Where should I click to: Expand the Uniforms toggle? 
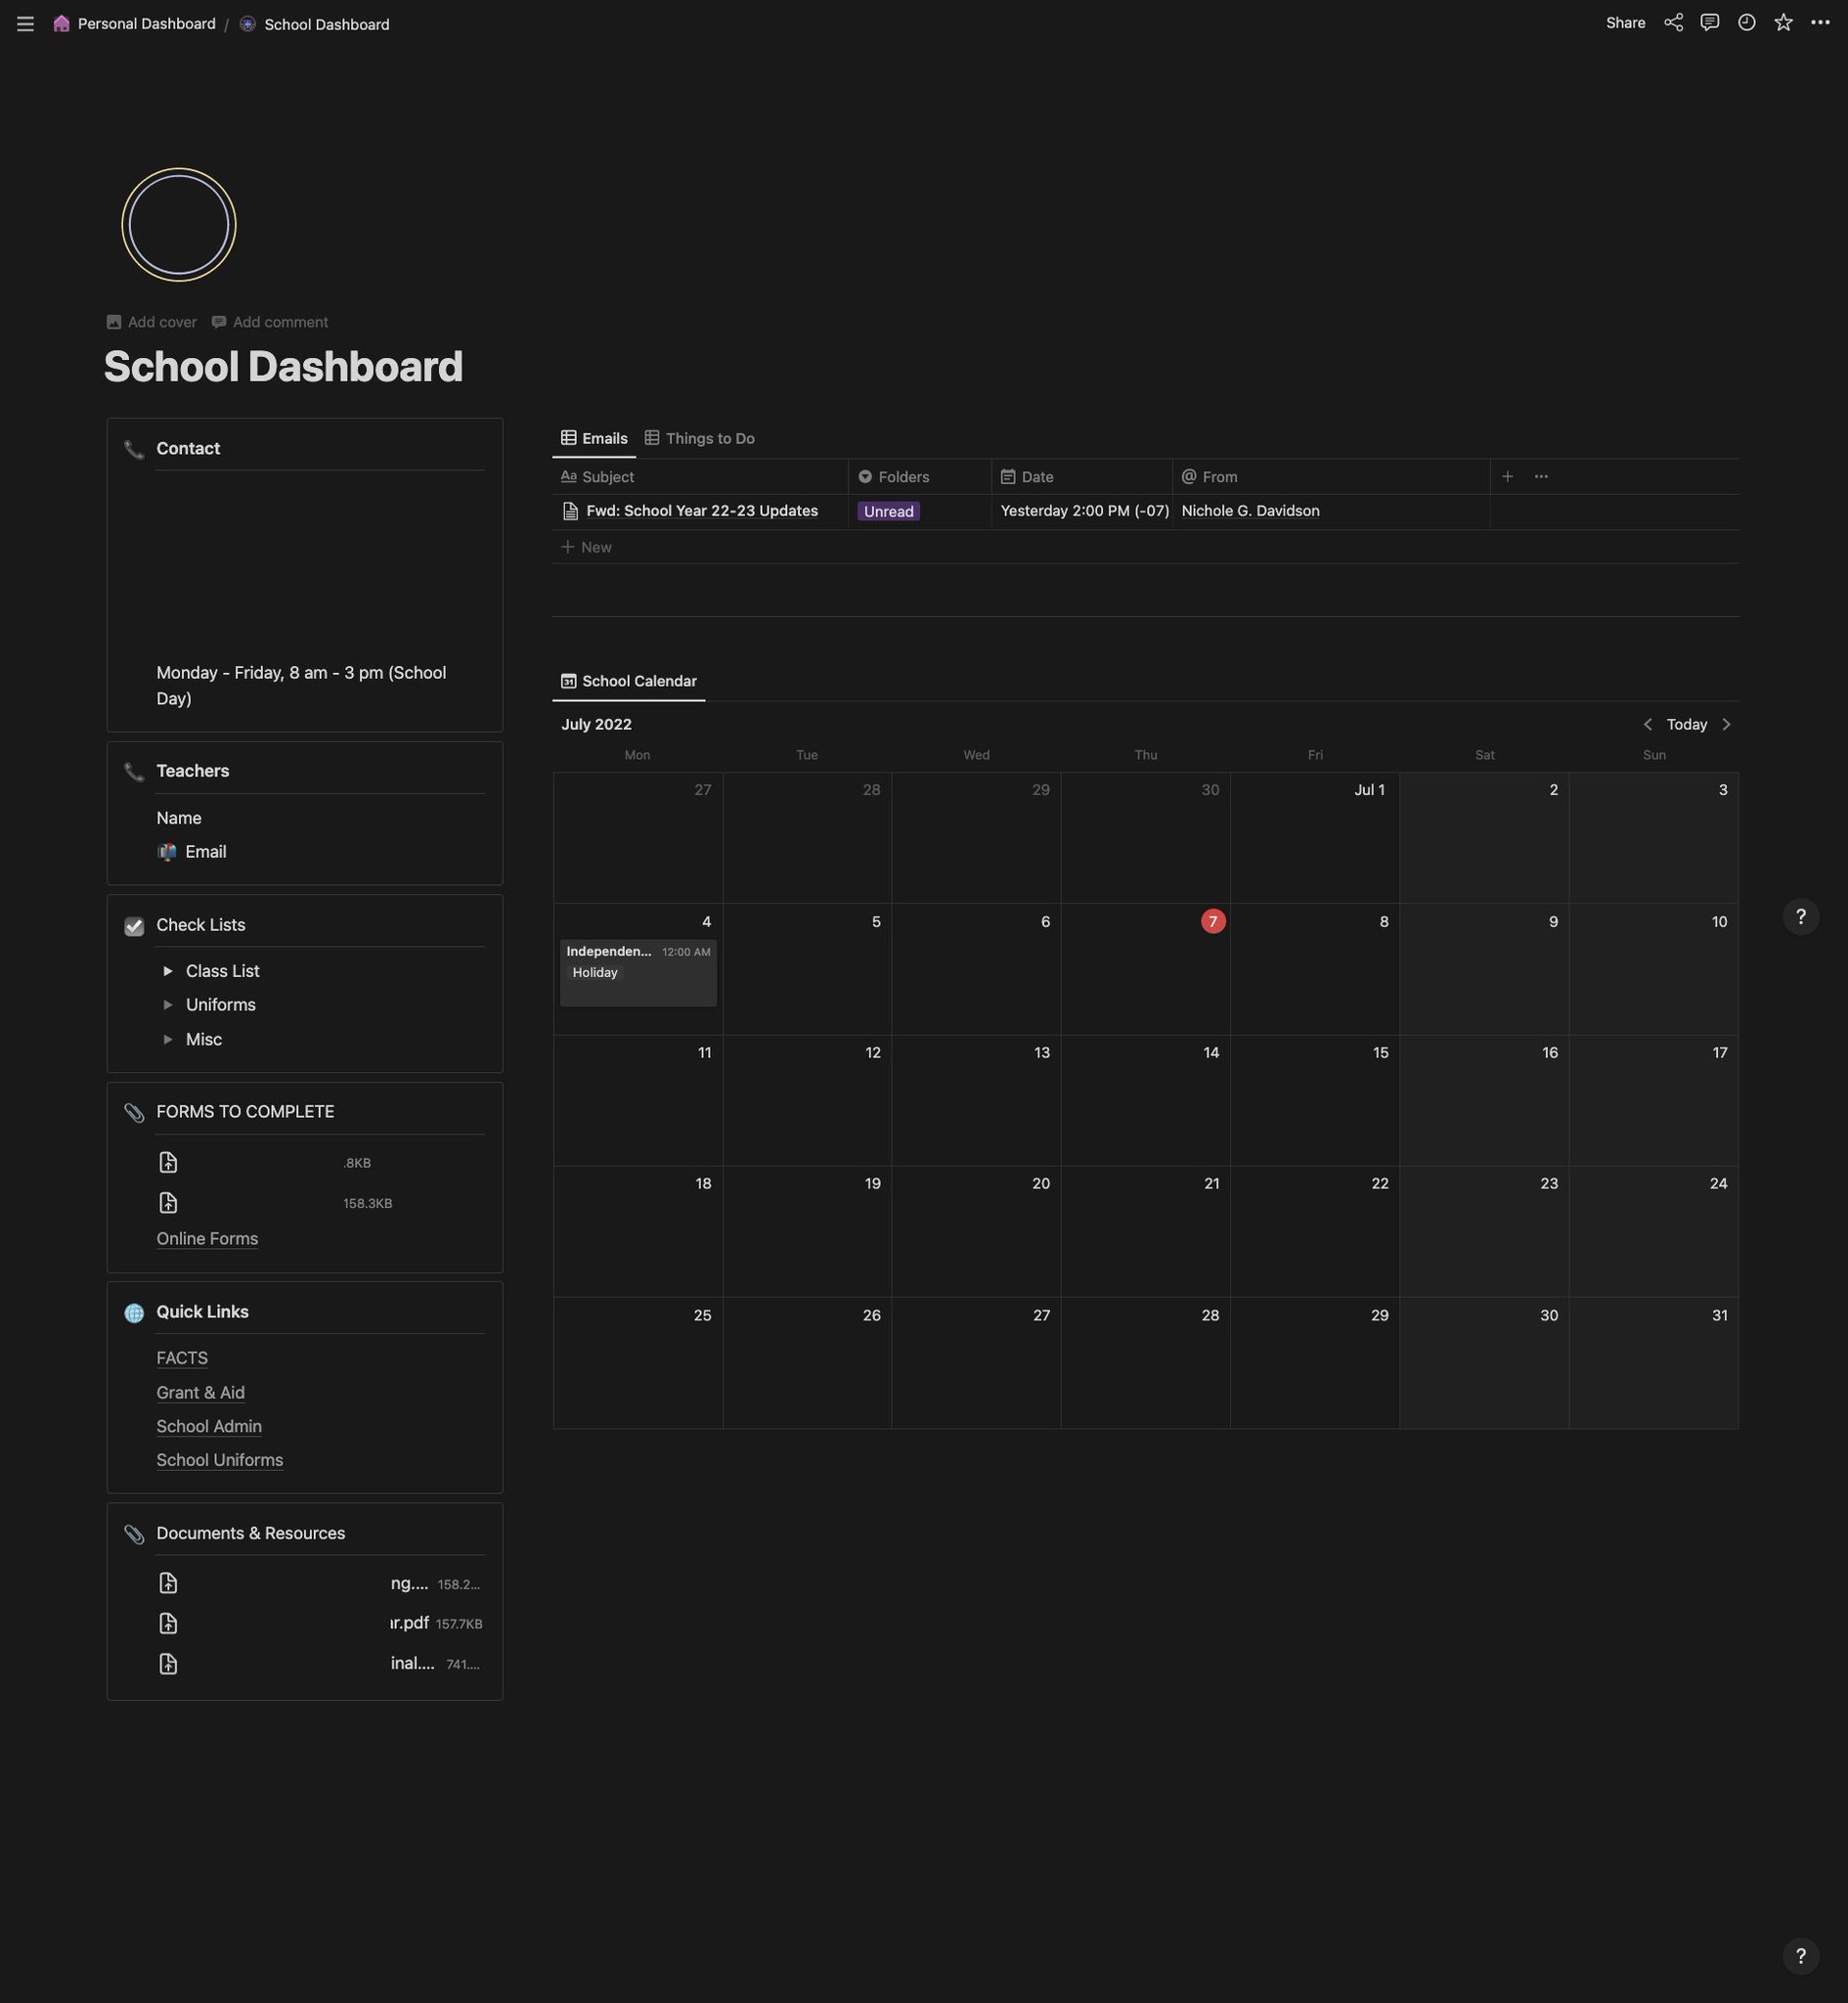168,1005
